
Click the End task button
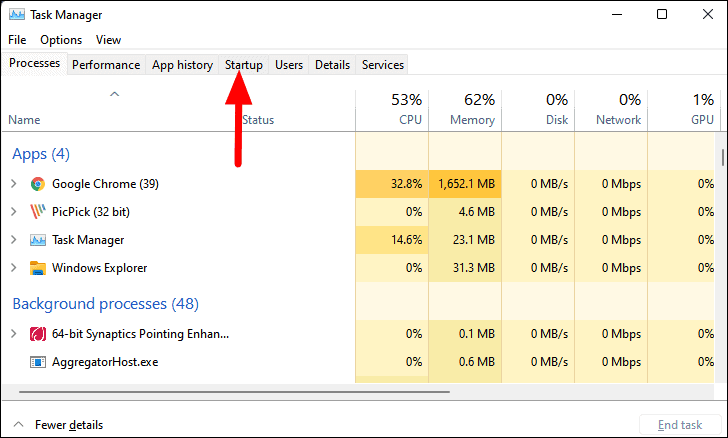pyautogui.click(x=680, y=425)
